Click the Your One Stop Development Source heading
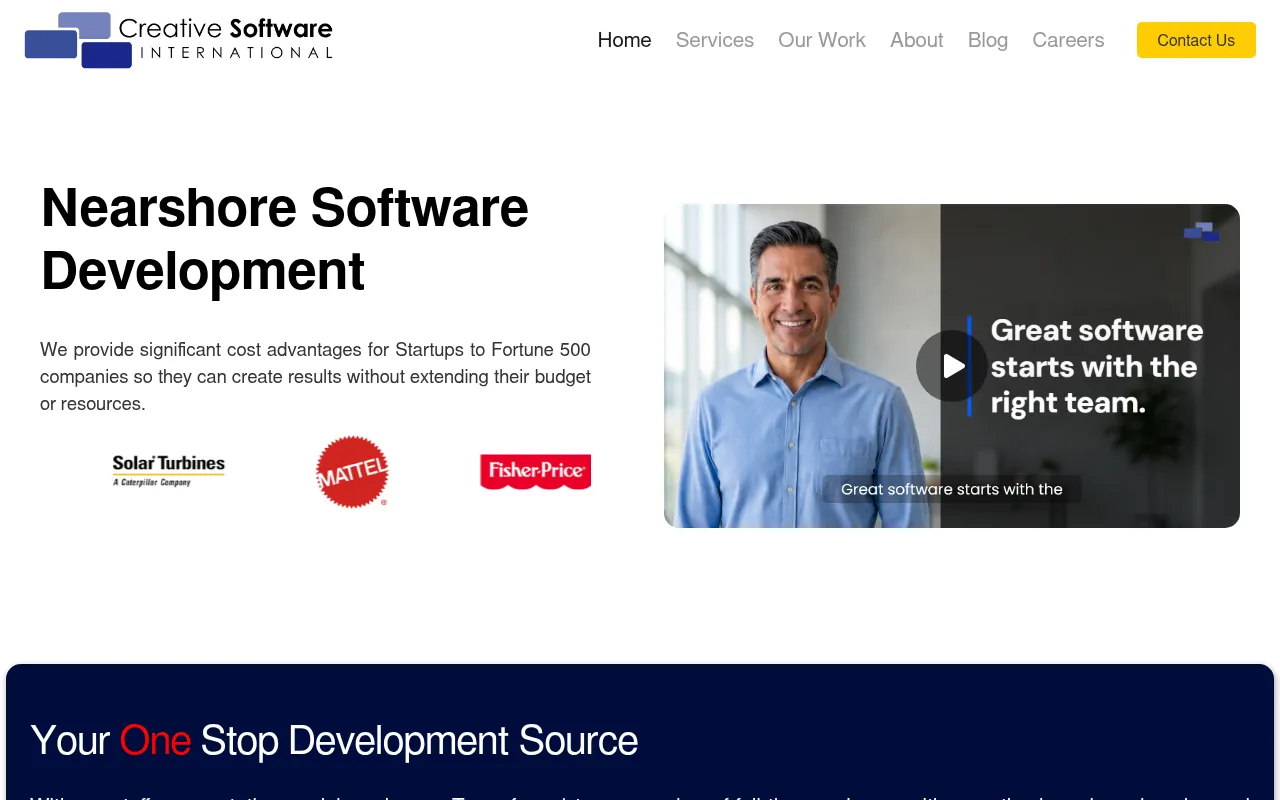This screenshot has height=800, width=1280. click(334, 741)
